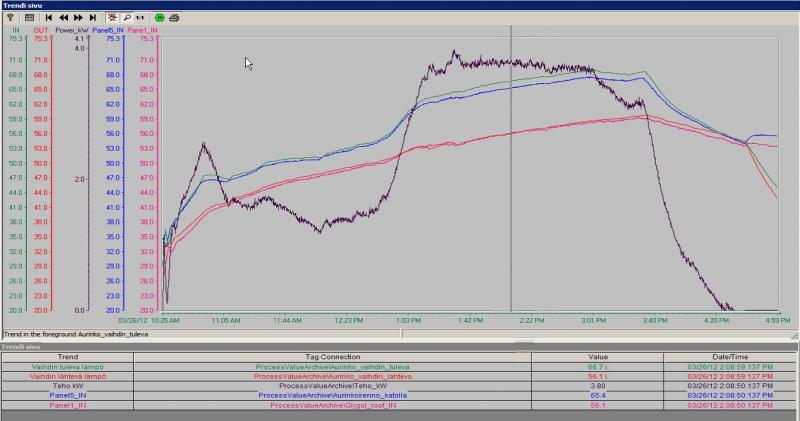Viewport: 800px width, 421px height.
Task: Click the vertical ruler line in chart
Action: pyautogui.click(x=511, y=168)
